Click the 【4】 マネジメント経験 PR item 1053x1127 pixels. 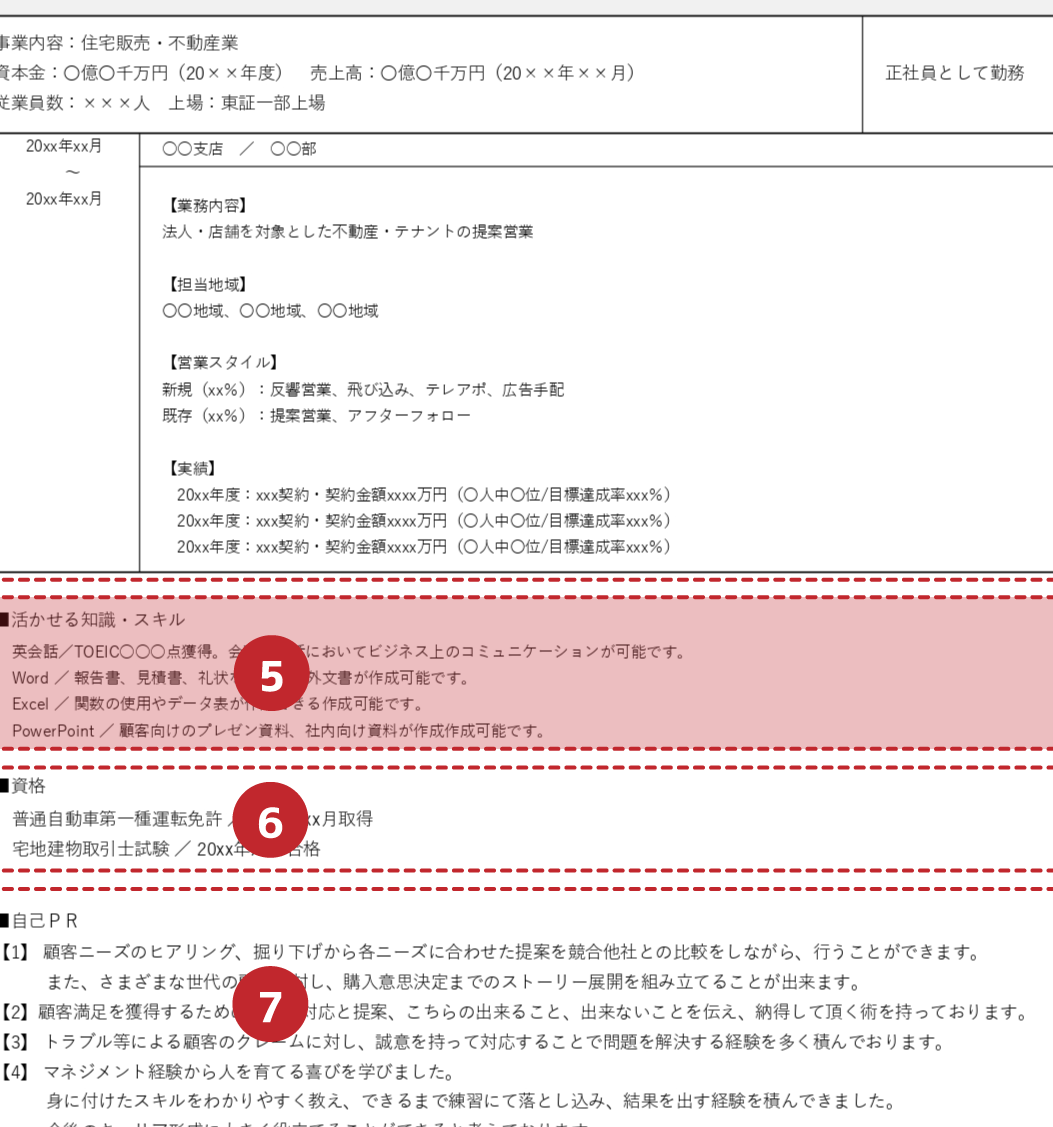228,1073
